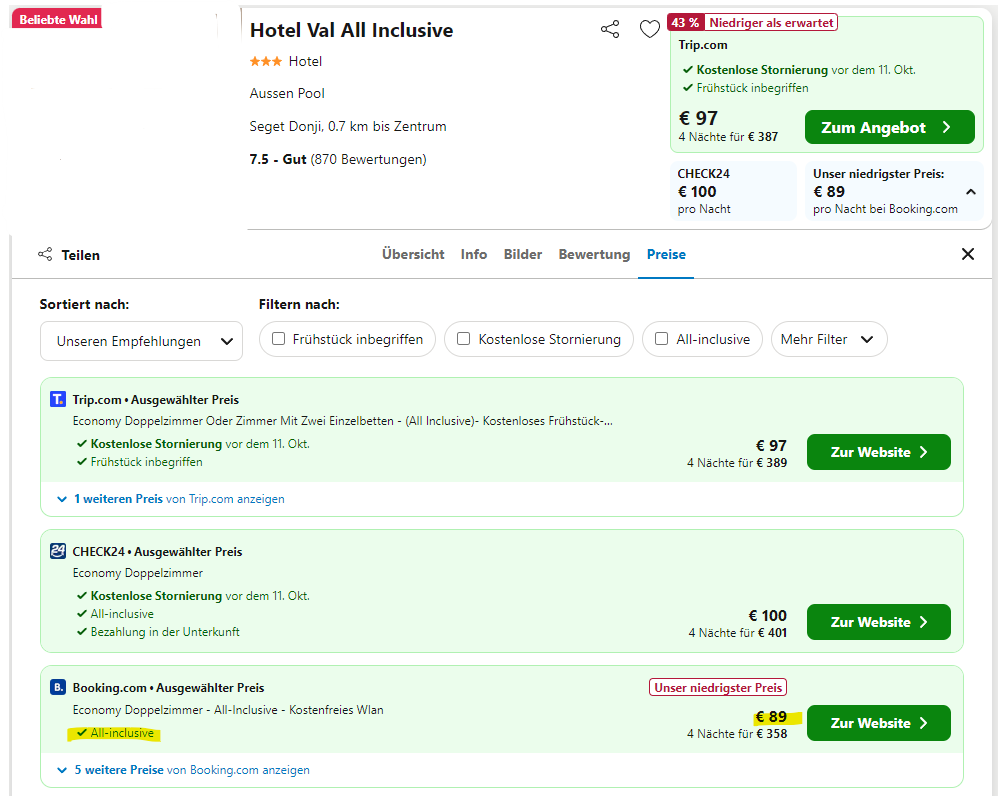Image resolution: width=998 pixels, height=796 pixels.
Task: Click the Aussen Pool text
Action: pos(287,94)
